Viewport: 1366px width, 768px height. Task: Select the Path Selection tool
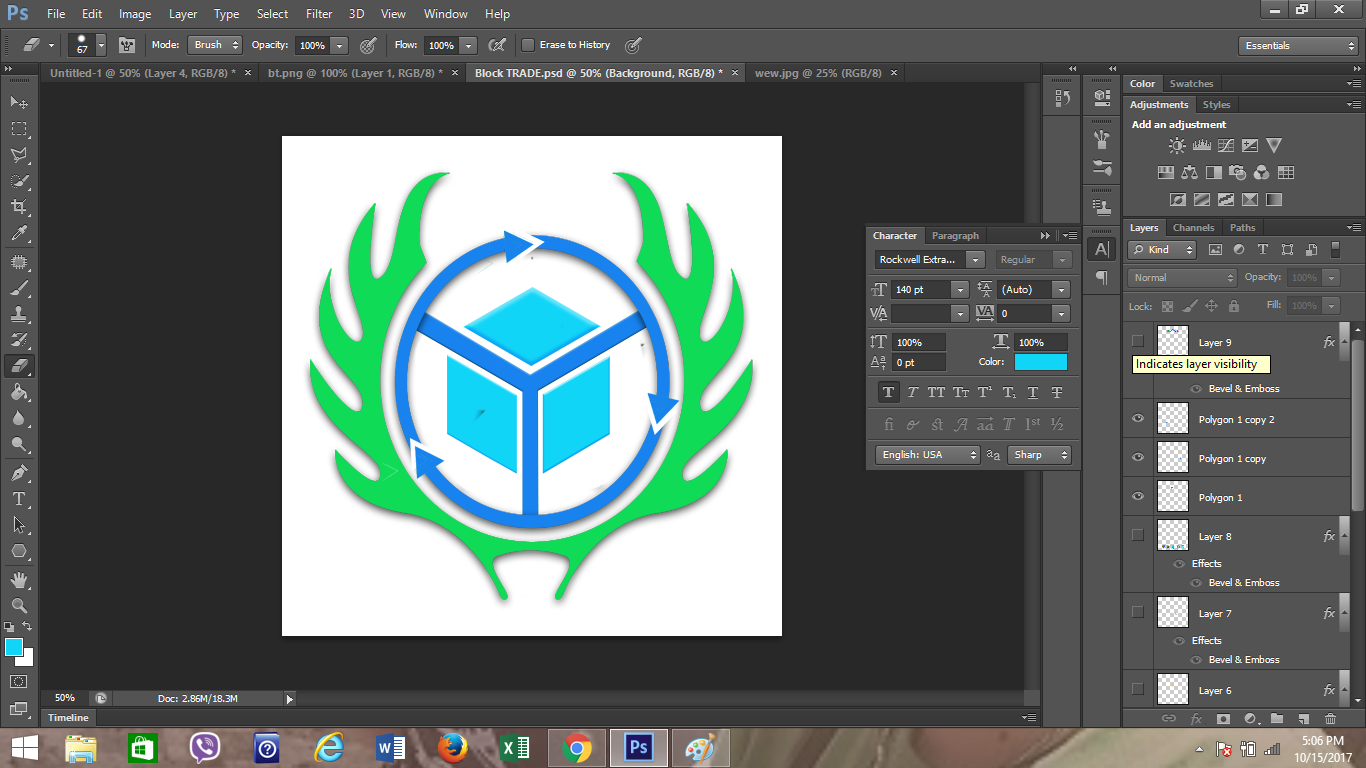(x=19, y=524)
